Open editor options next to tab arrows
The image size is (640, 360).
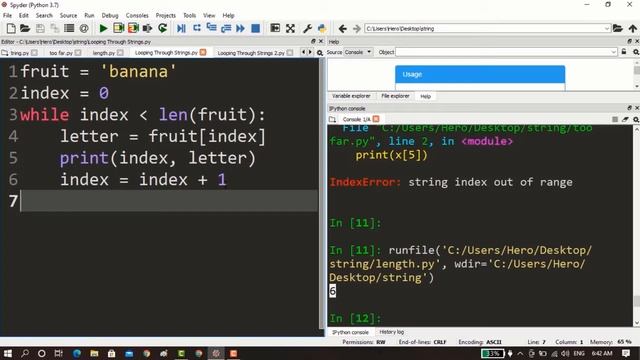320,53
